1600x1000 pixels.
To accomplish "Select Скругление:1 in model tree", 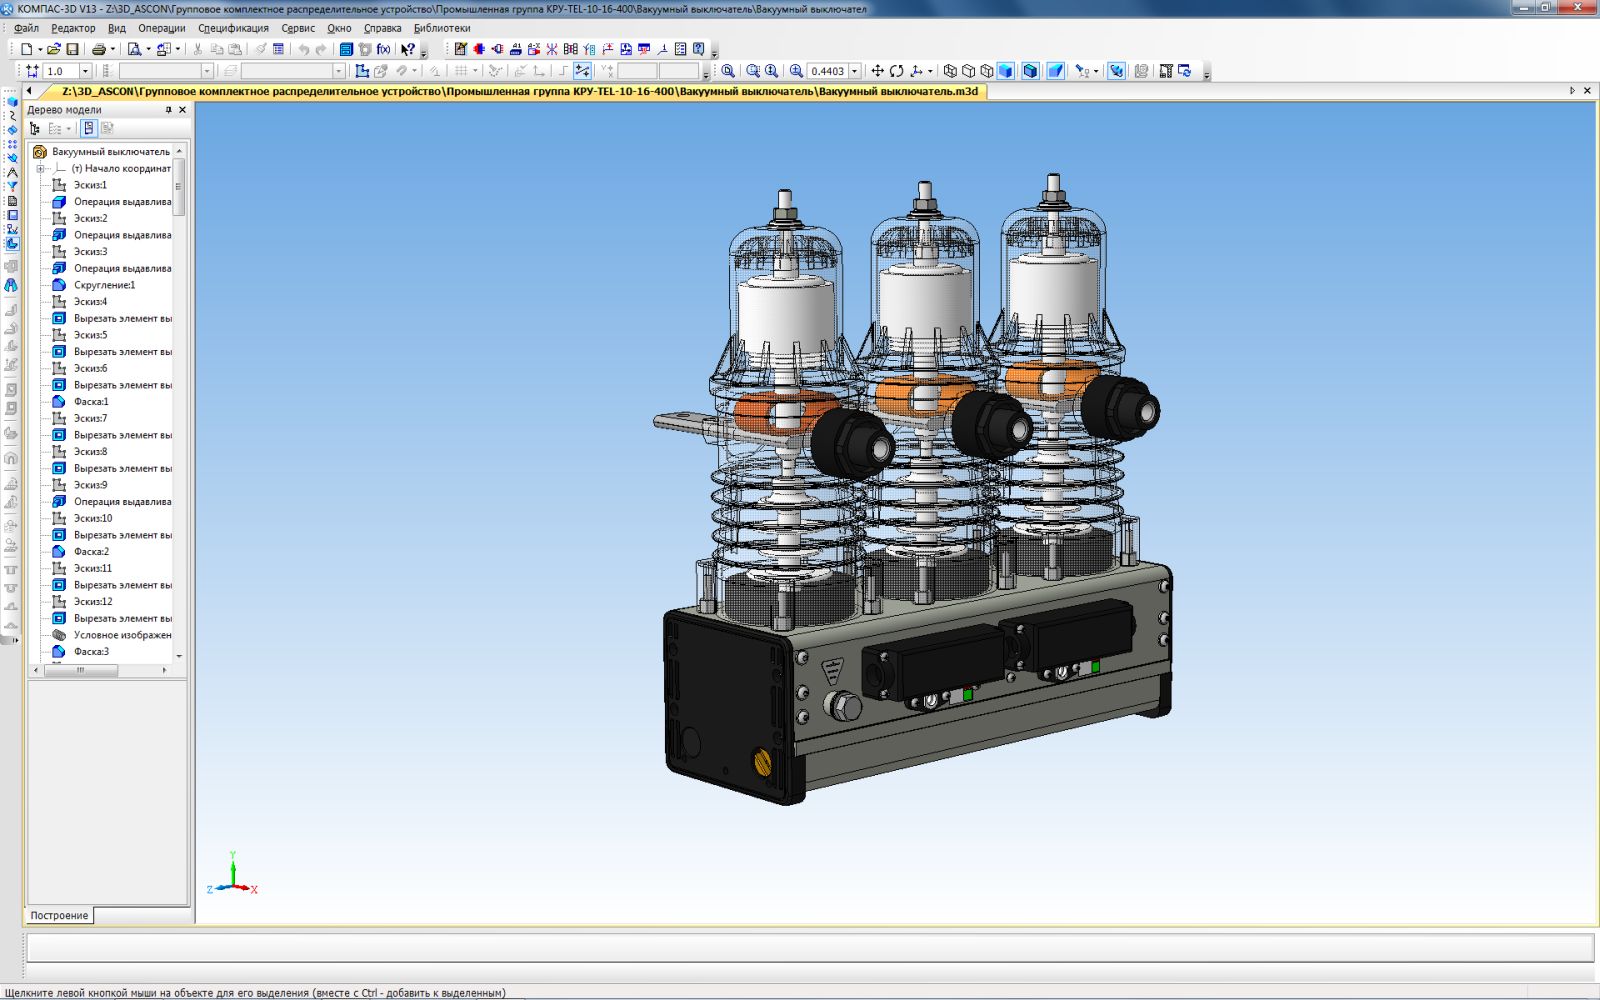I will pos(104,285).
